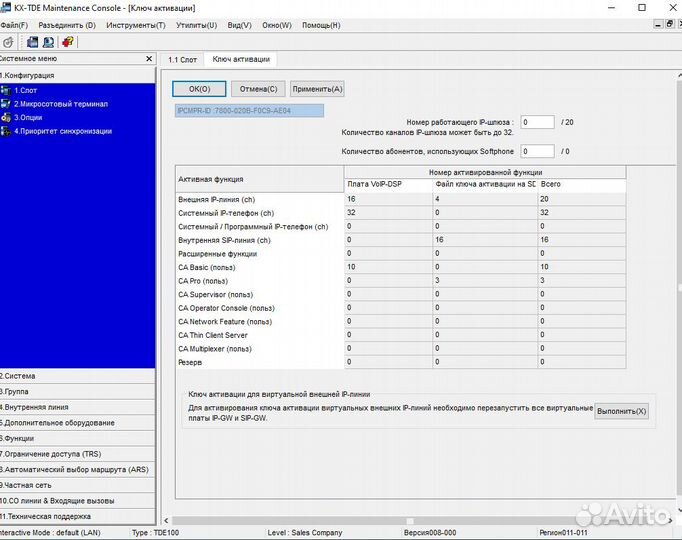Select 4.Приоритет синхронизации sidebar item

pyautogui.click(x=62, y=131)
